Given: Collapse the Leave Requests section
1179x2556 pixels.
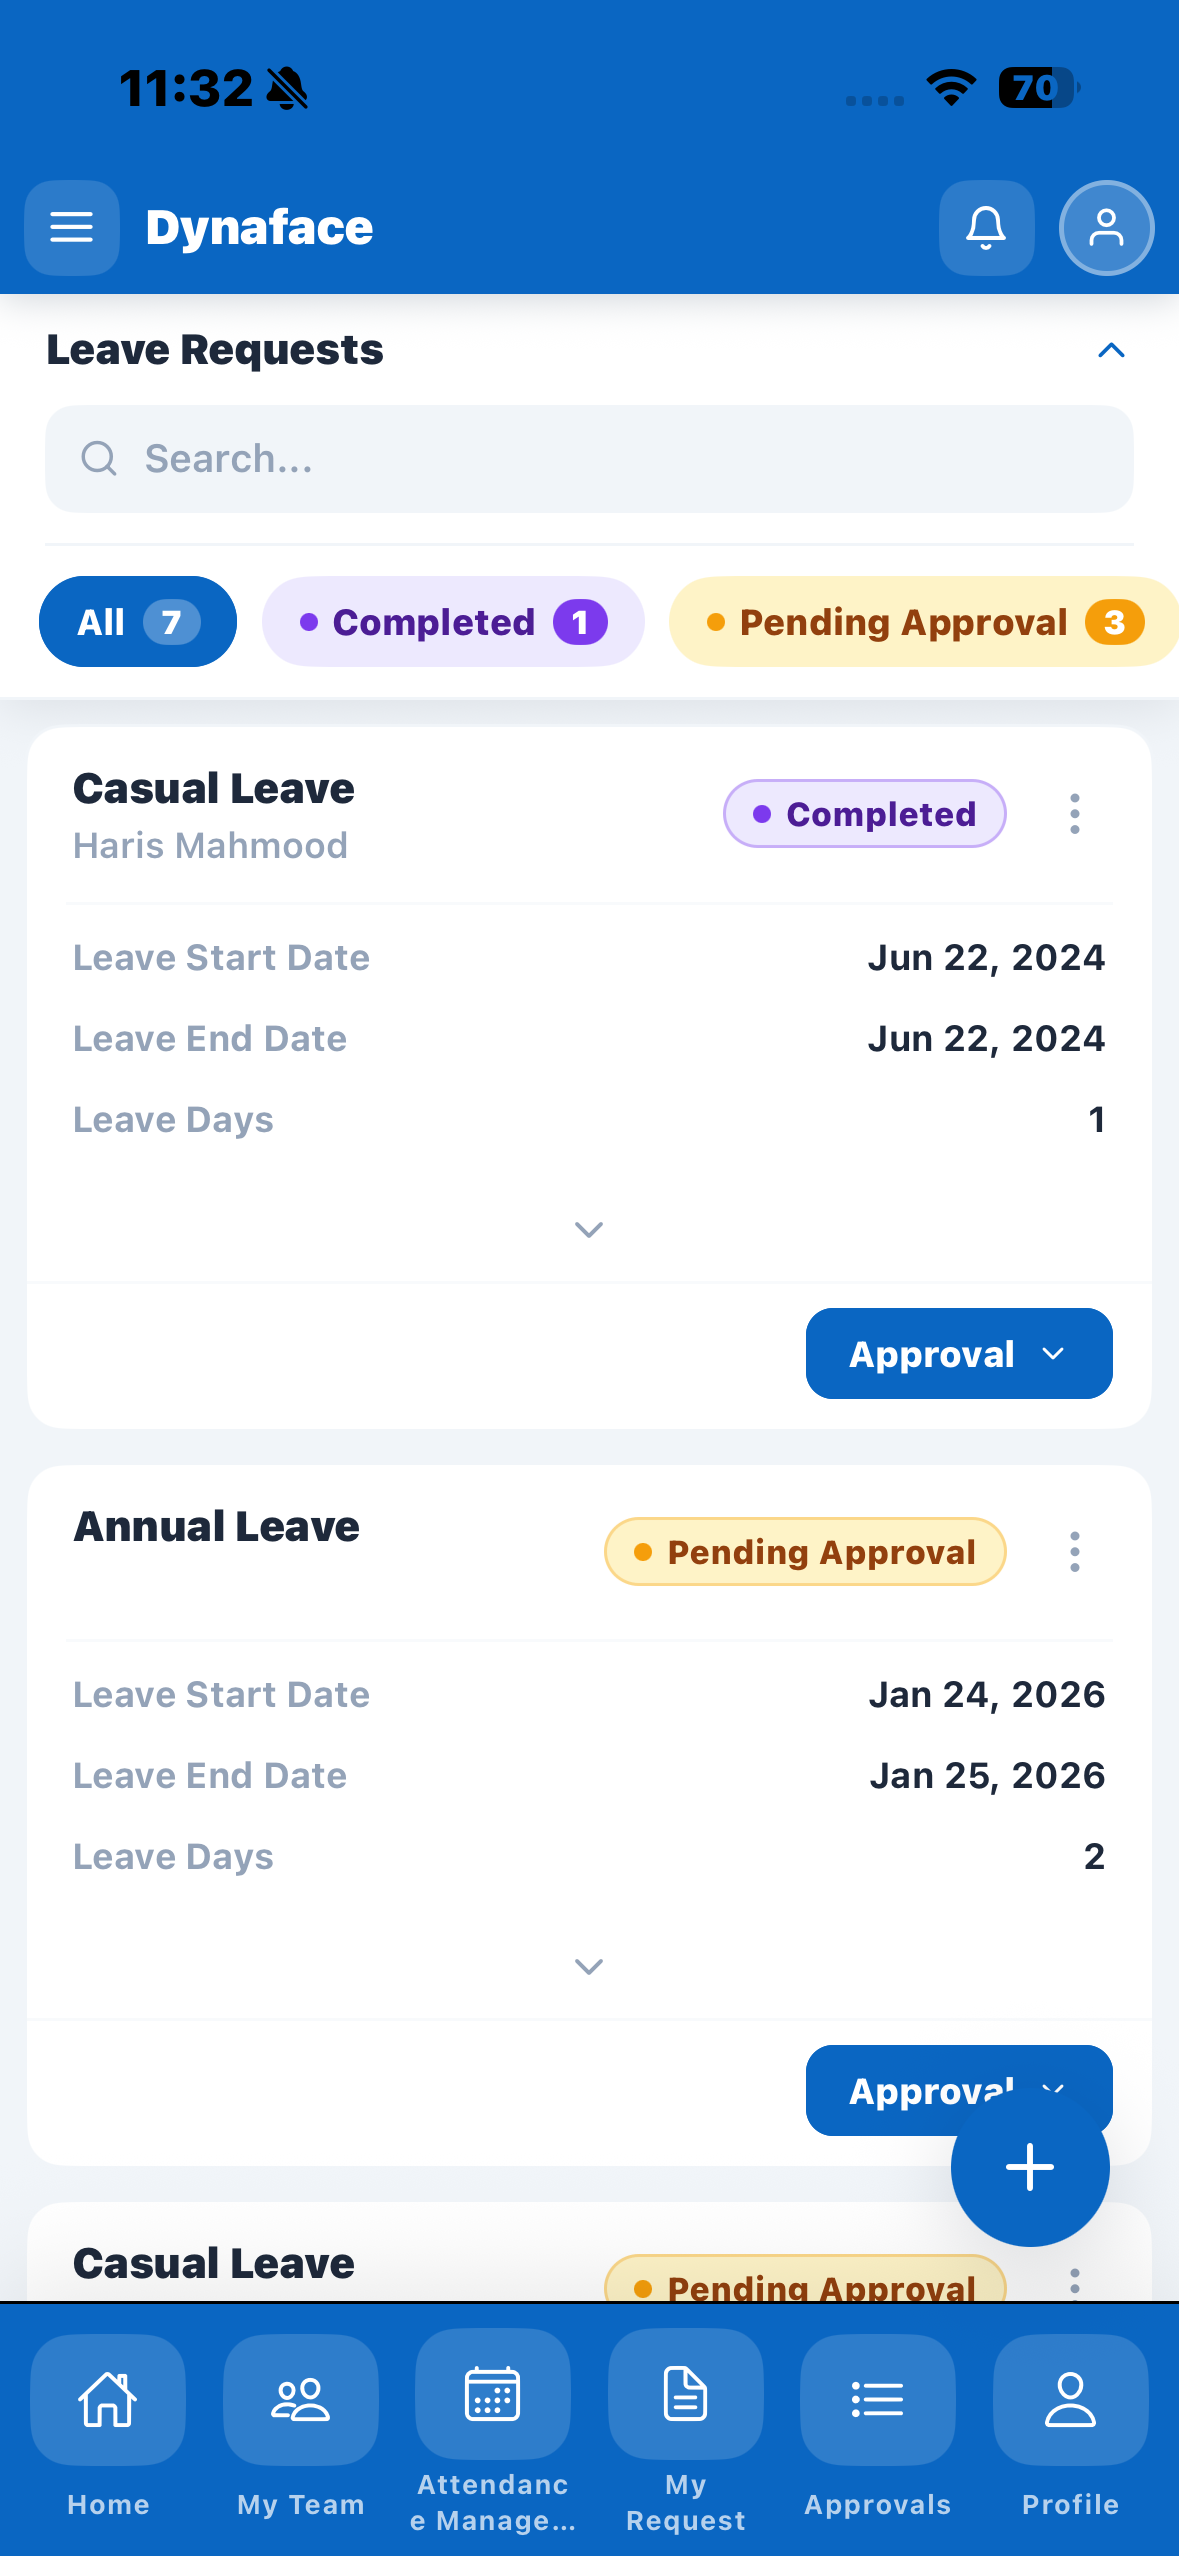Looking at the screenshot, I should [1111, 350].
